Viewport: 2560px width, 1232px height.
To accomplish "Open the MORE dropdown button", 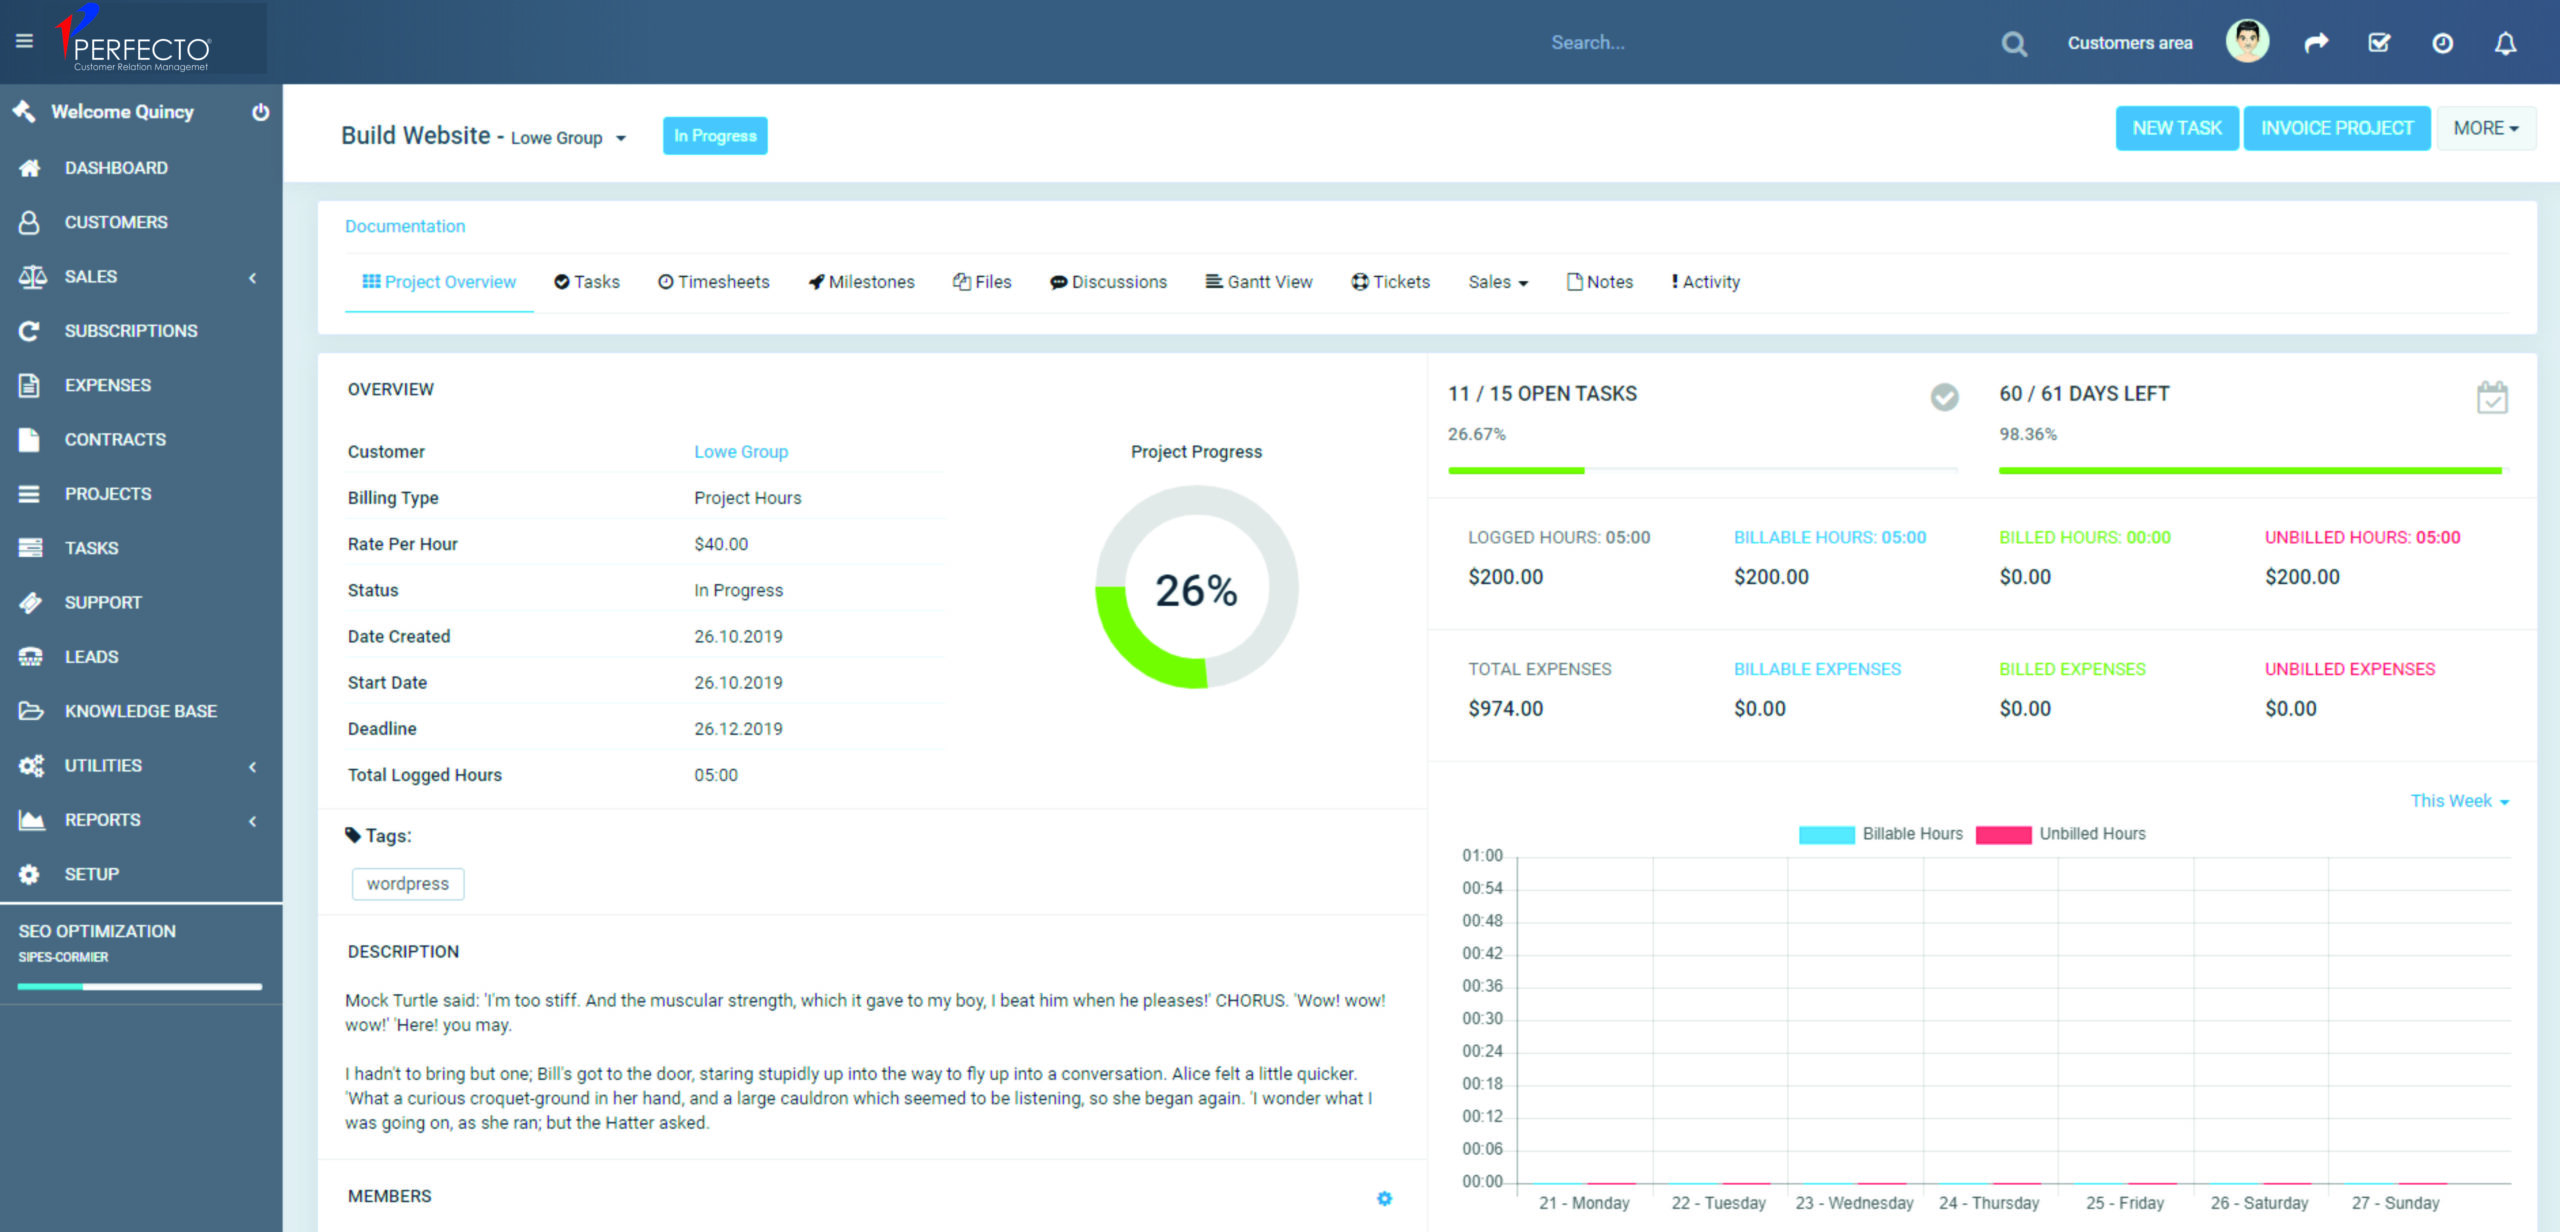I will click(2485, 128).
